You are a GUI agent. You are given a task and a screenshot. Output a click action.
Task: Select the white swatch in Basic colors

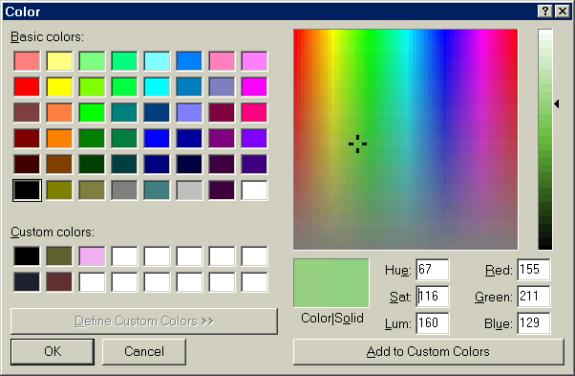254,190
